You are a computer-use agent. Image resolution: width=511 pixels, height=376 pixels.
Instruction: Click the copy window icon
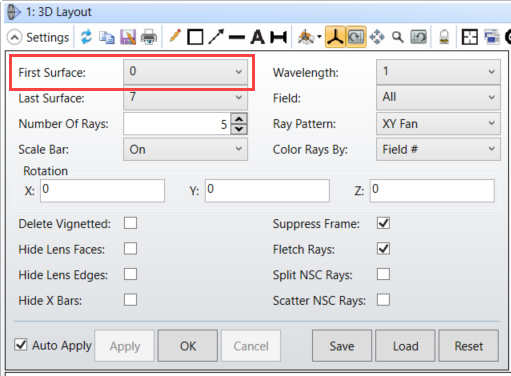[107, 37]
